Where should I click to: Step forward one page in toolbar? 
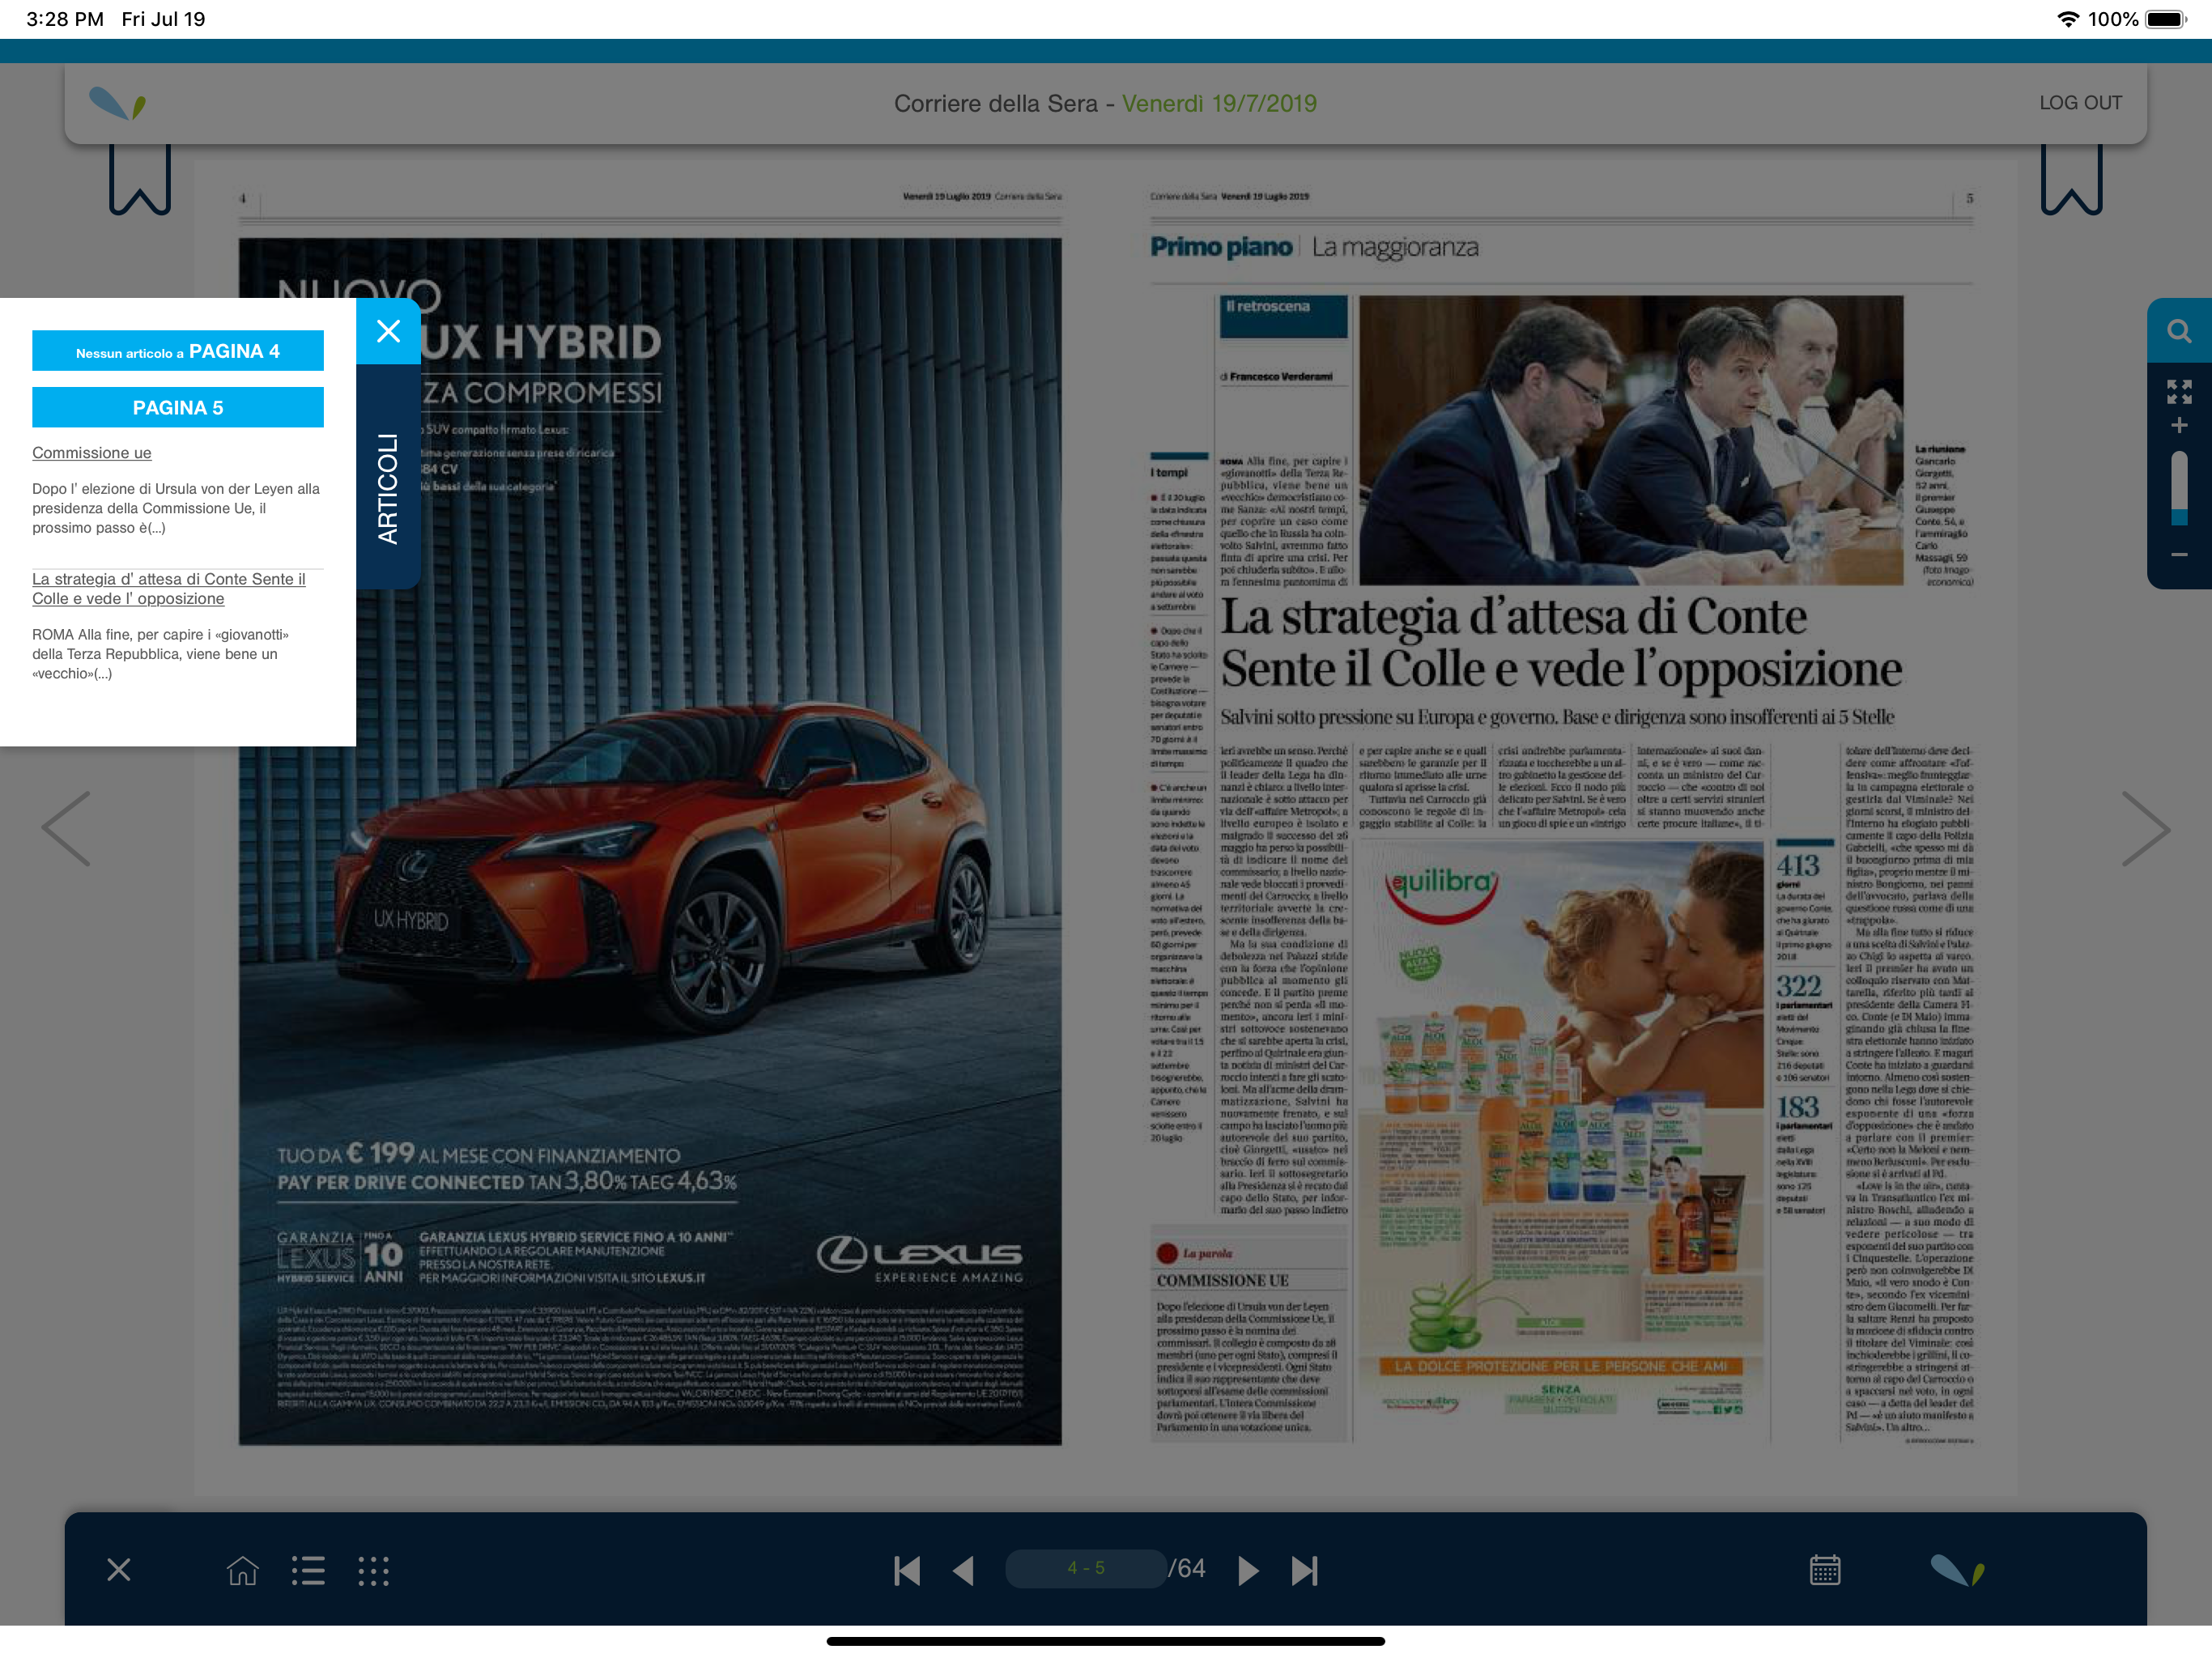pos(1248,1570)
